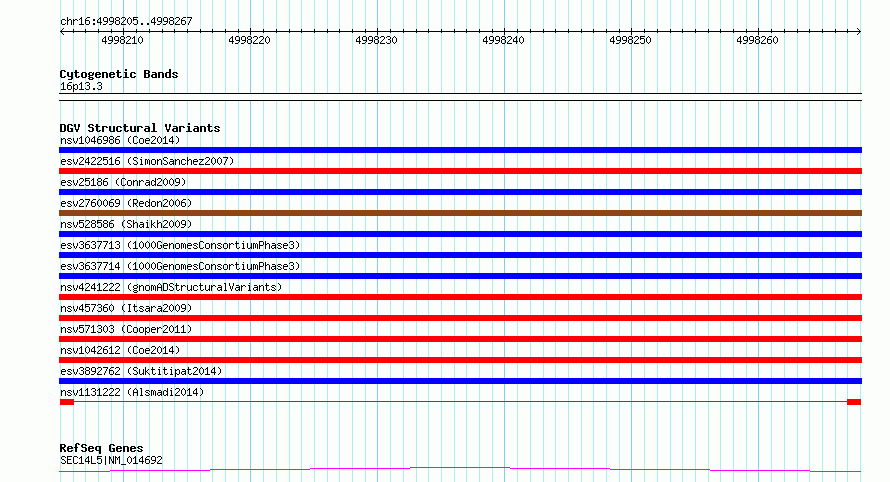Click the nsv1042612 (Coe2014) label
Viewport: 890px width, 482px height.
coord(120,350)
